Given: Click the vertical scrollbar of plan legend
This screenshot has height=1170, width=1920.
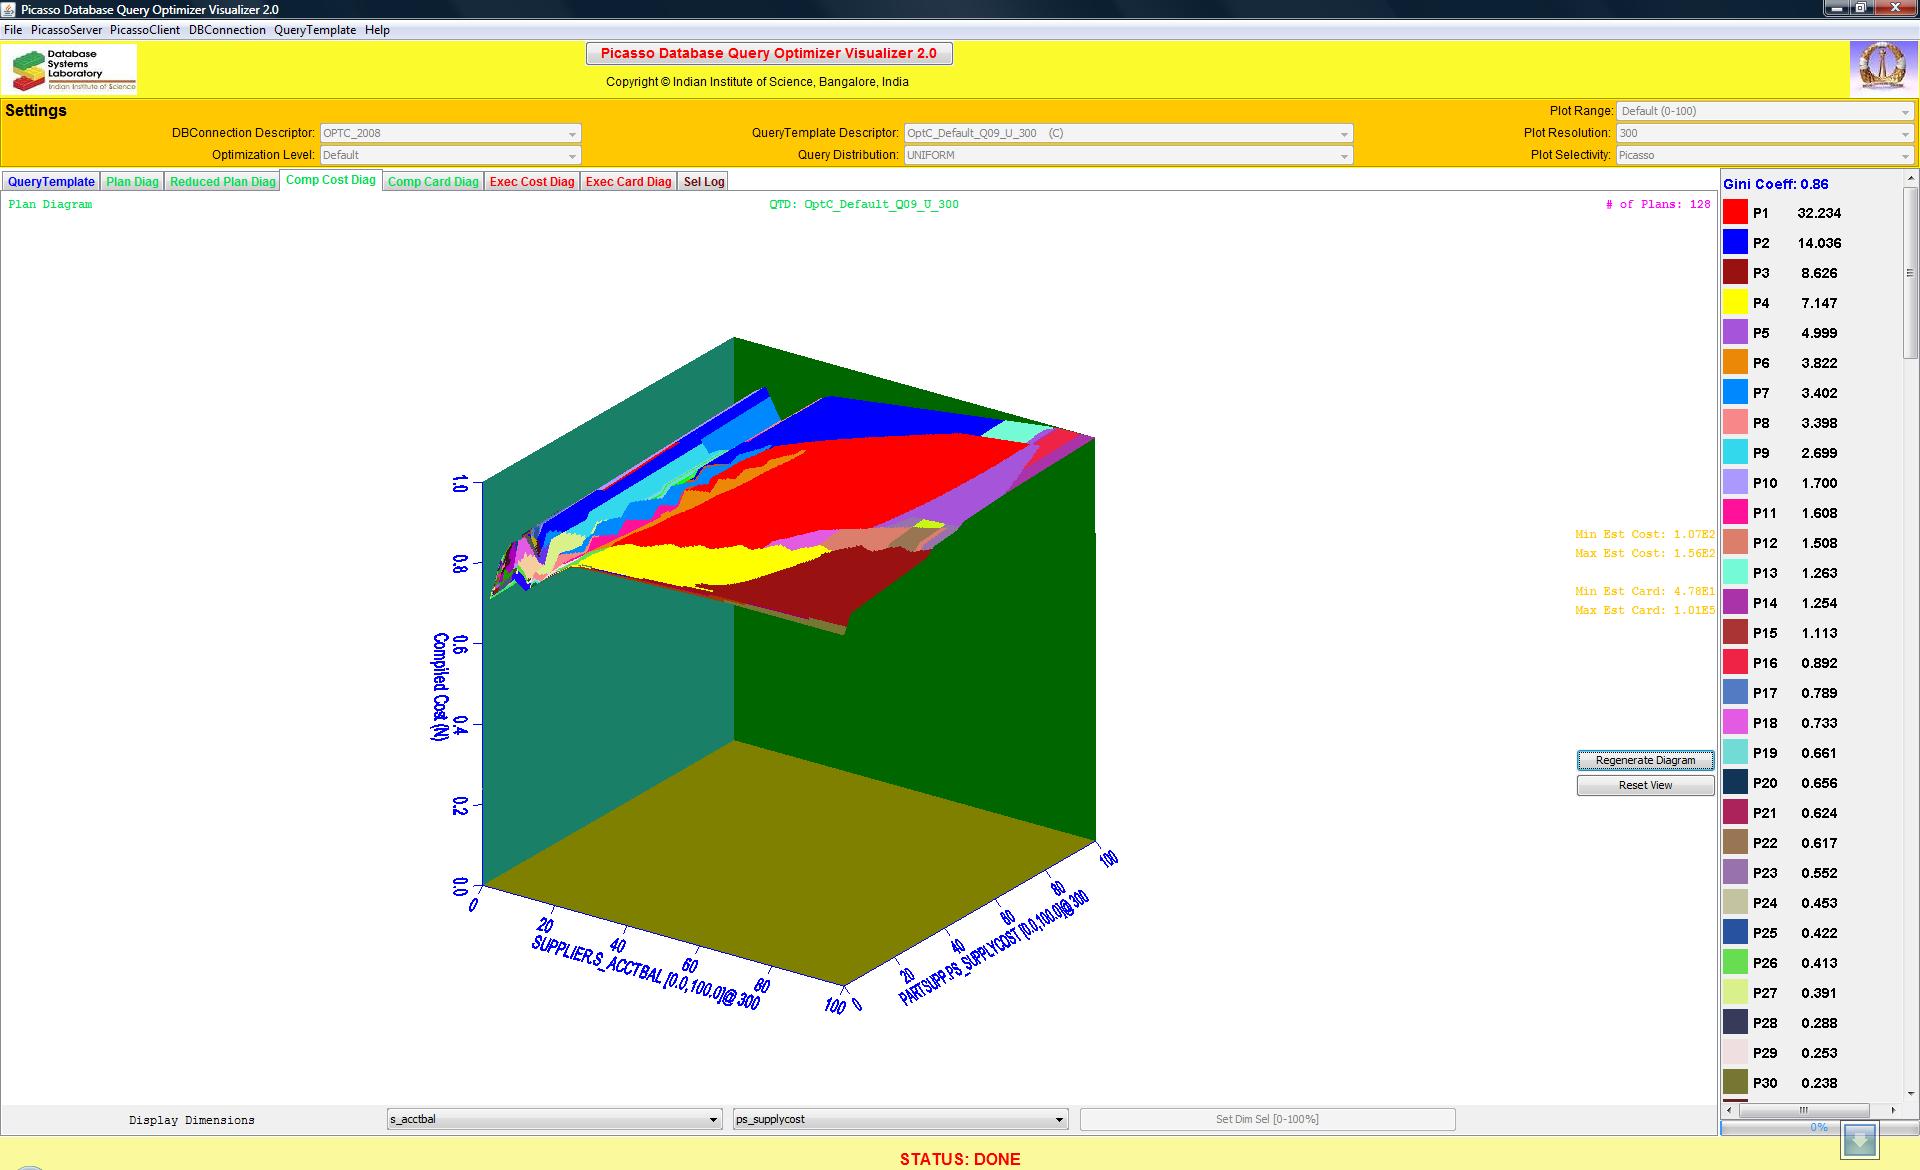Looking at the screenshot, I should 1910,272.
